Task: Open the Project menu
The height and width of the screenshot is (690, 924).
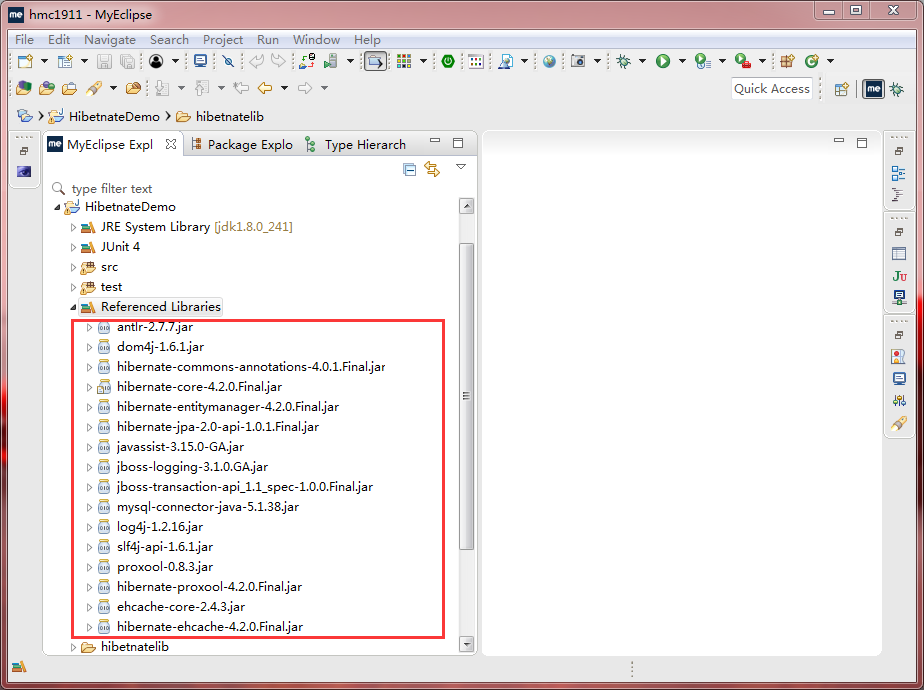Action: 223,39
